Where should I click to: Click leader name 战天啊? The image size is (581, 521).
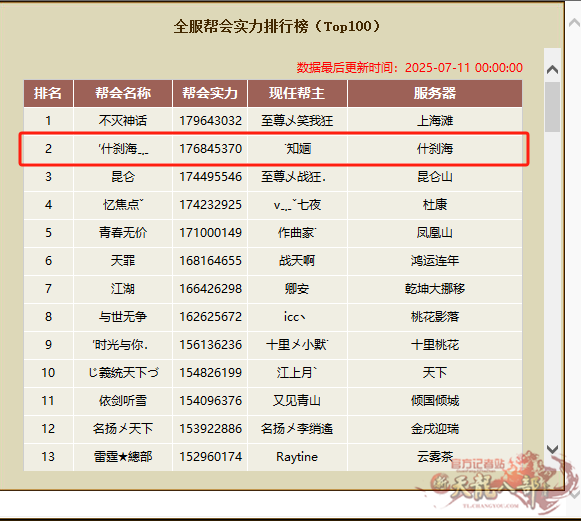[297, 260]
